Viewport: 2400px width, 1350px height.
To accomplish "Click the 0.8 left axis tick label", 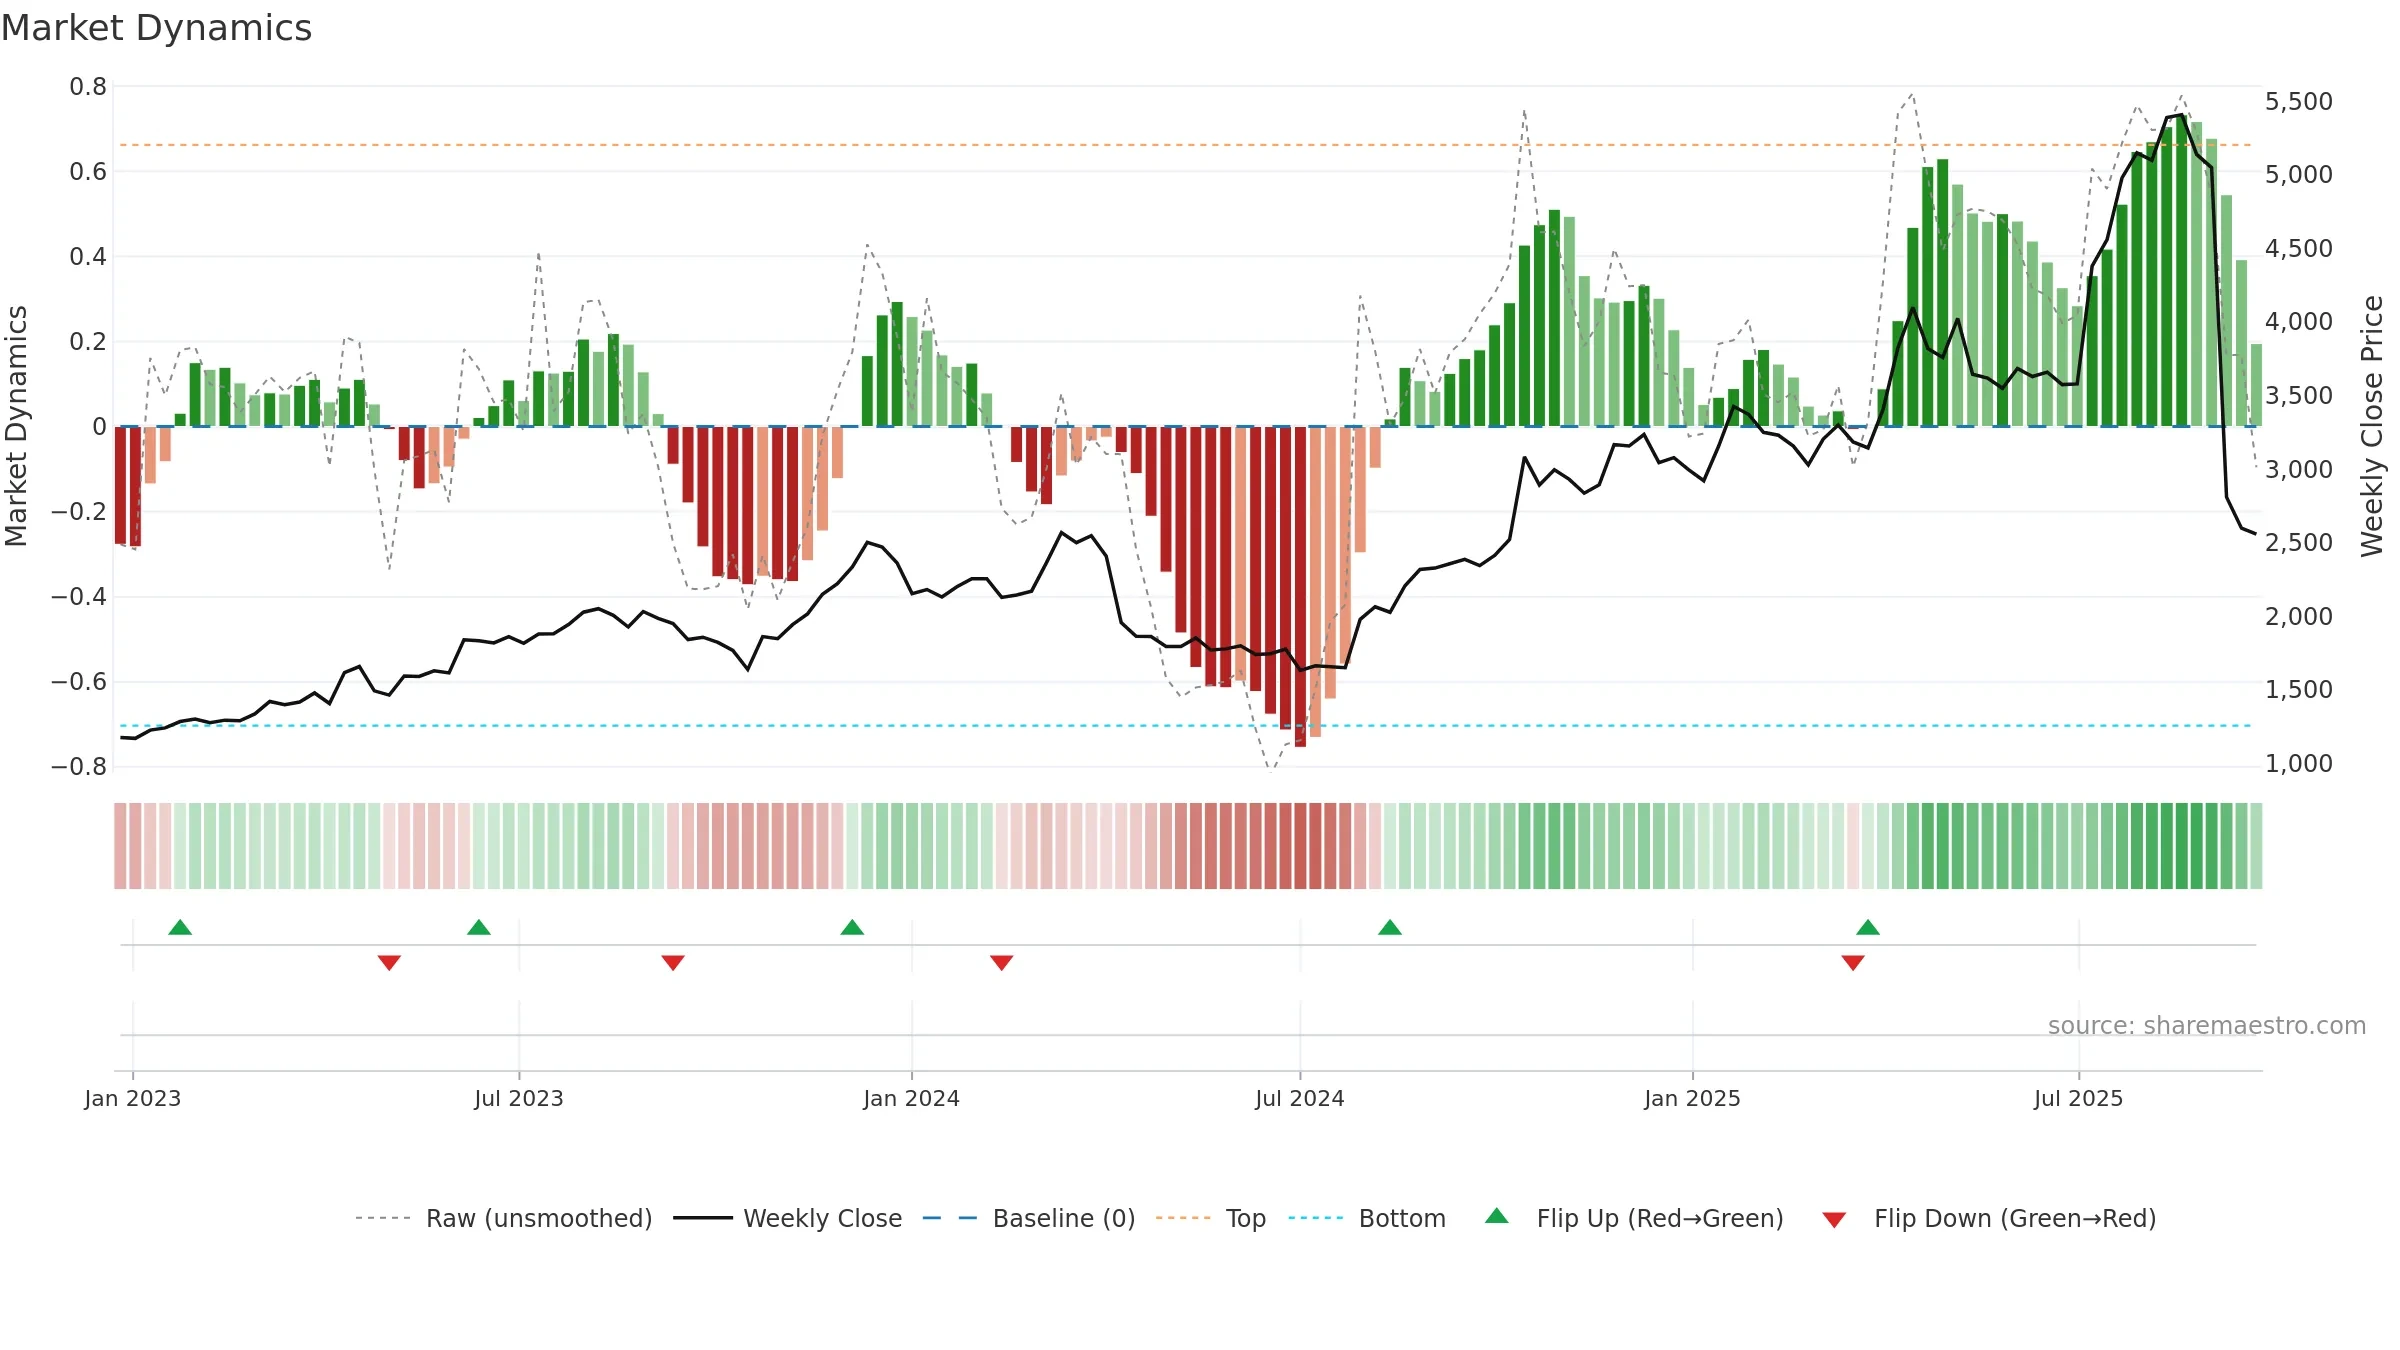I will 88,87.
